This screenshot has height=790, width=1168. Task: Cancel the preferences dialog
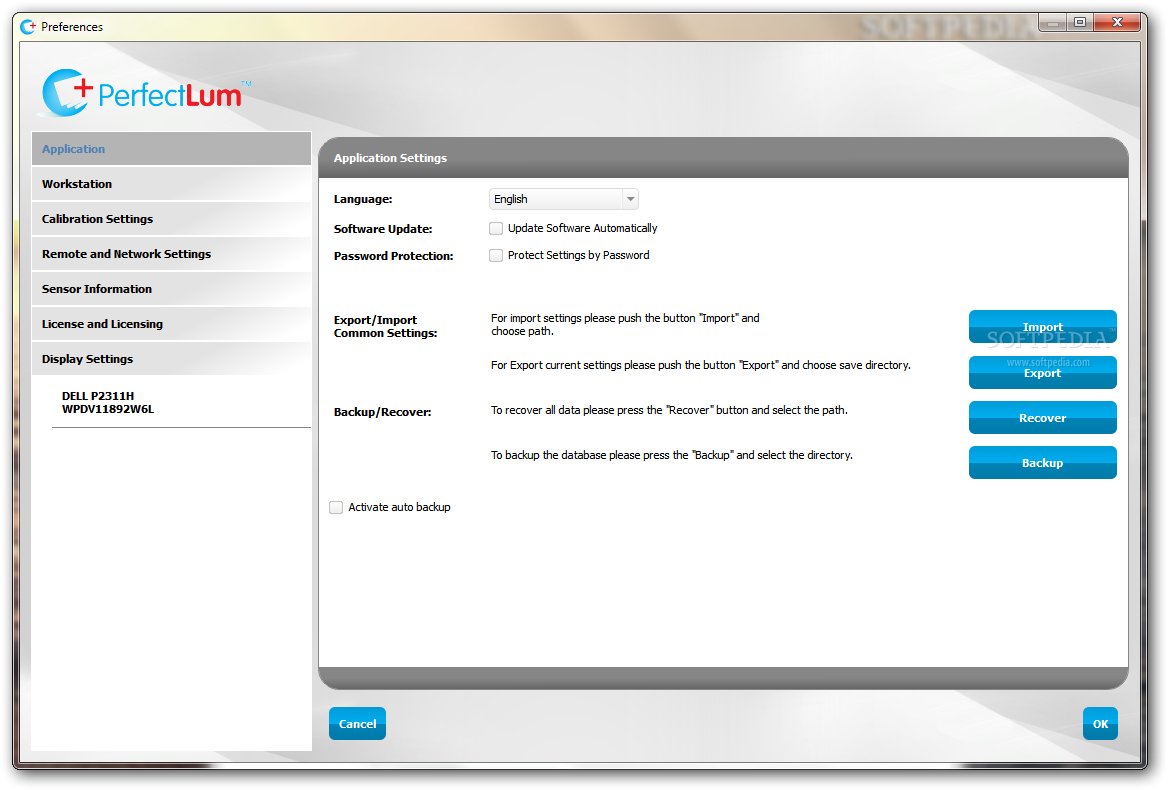click(358, 724)
